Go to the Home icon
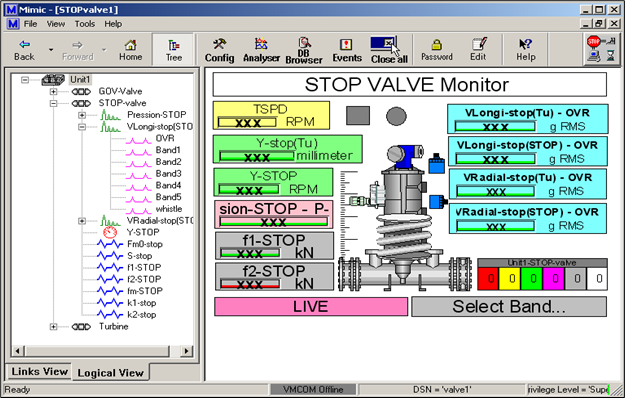The width and height of the screenshot is (625, 398). point(130,50)
